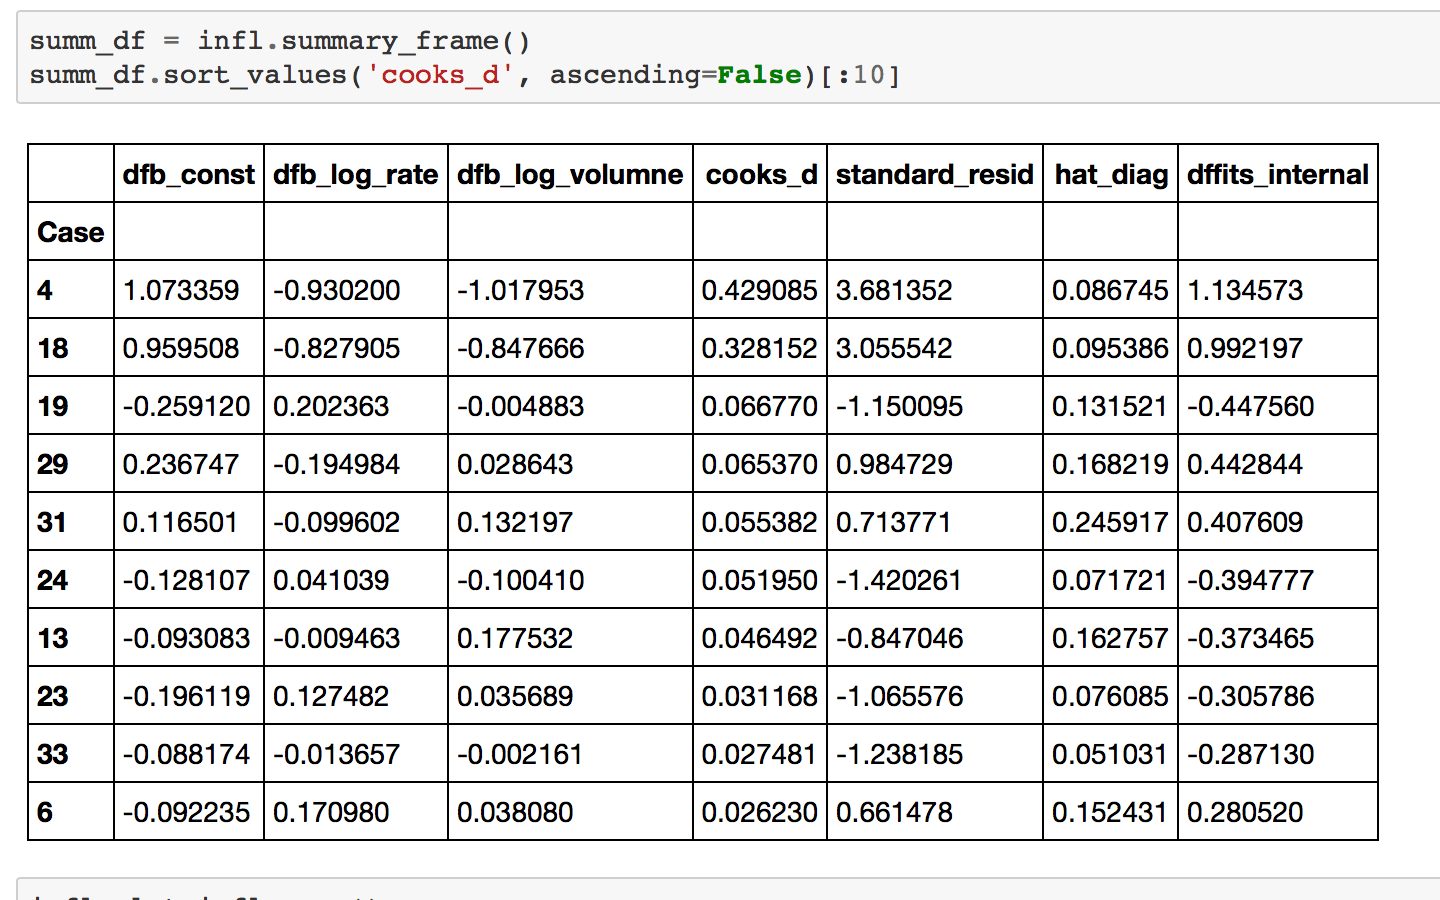Viewport: 1440px width, 900px height.
Task: Click the cooks_d column header
Action: 760,174
